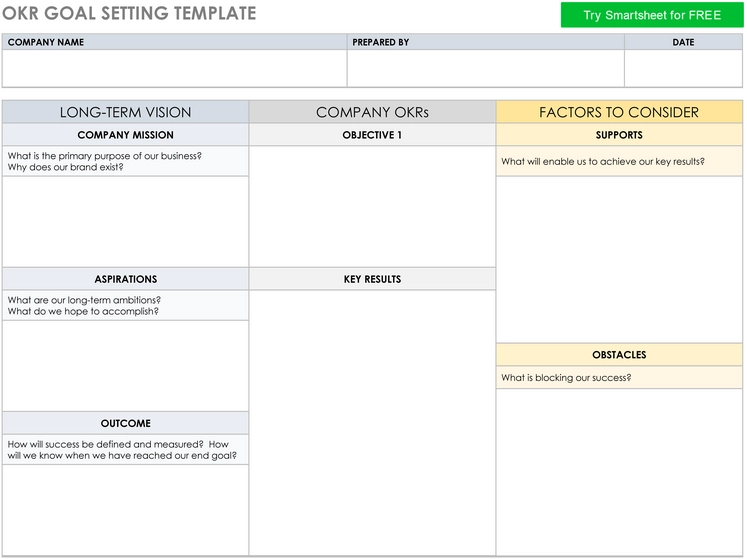The image size is (747, 559).
Task: Select the PREPARED BY header cell
Action: coord(485,42)
